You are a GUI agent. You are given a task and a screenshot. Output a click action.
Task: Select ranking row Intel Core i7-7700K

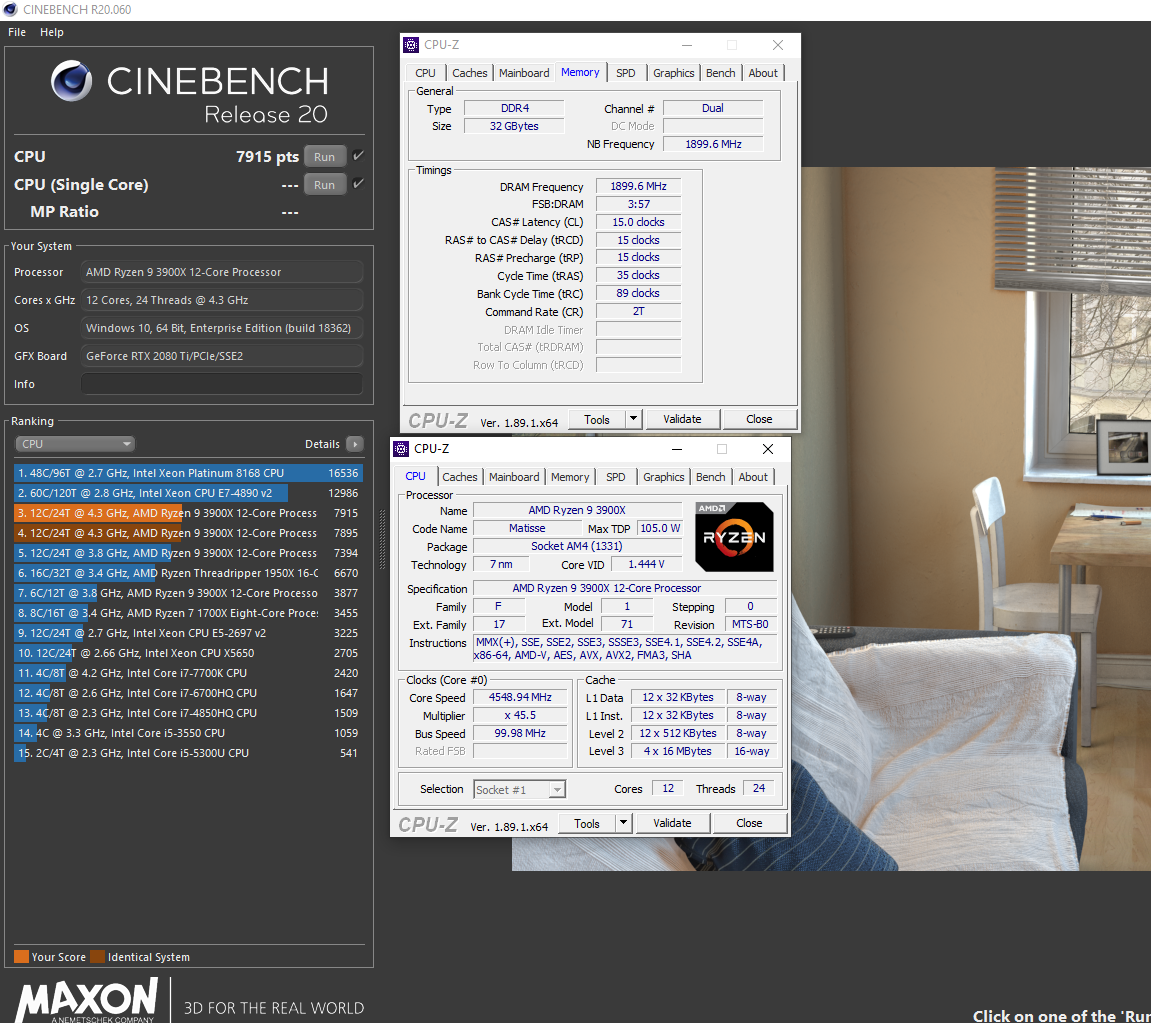tap(188, 673)
